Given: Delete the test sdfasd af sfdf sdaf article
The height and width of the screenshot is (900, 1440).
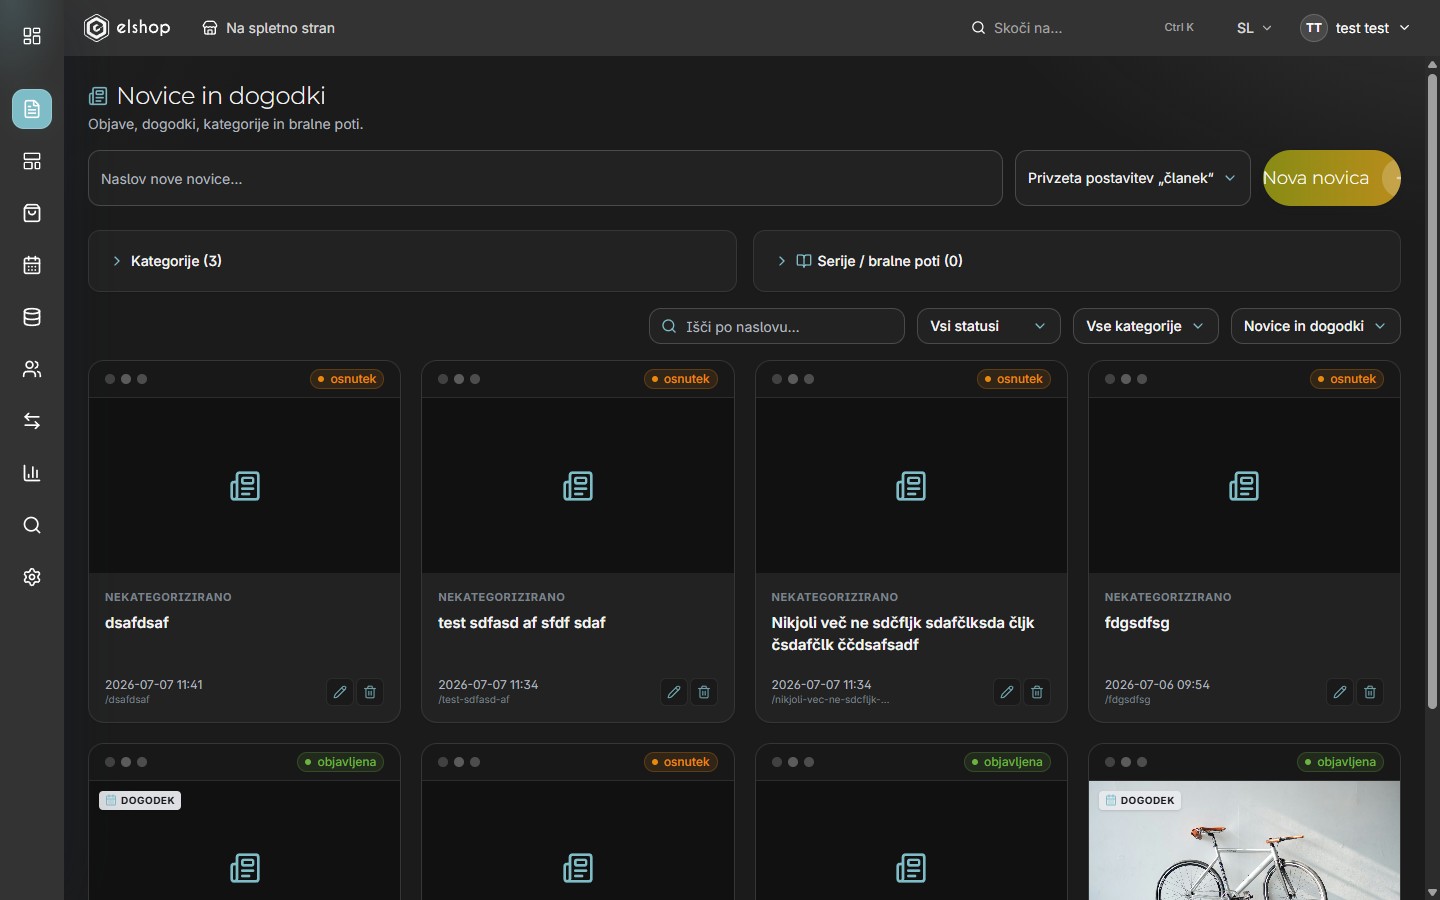Looking at the screenshot, I should click(704, 692).
